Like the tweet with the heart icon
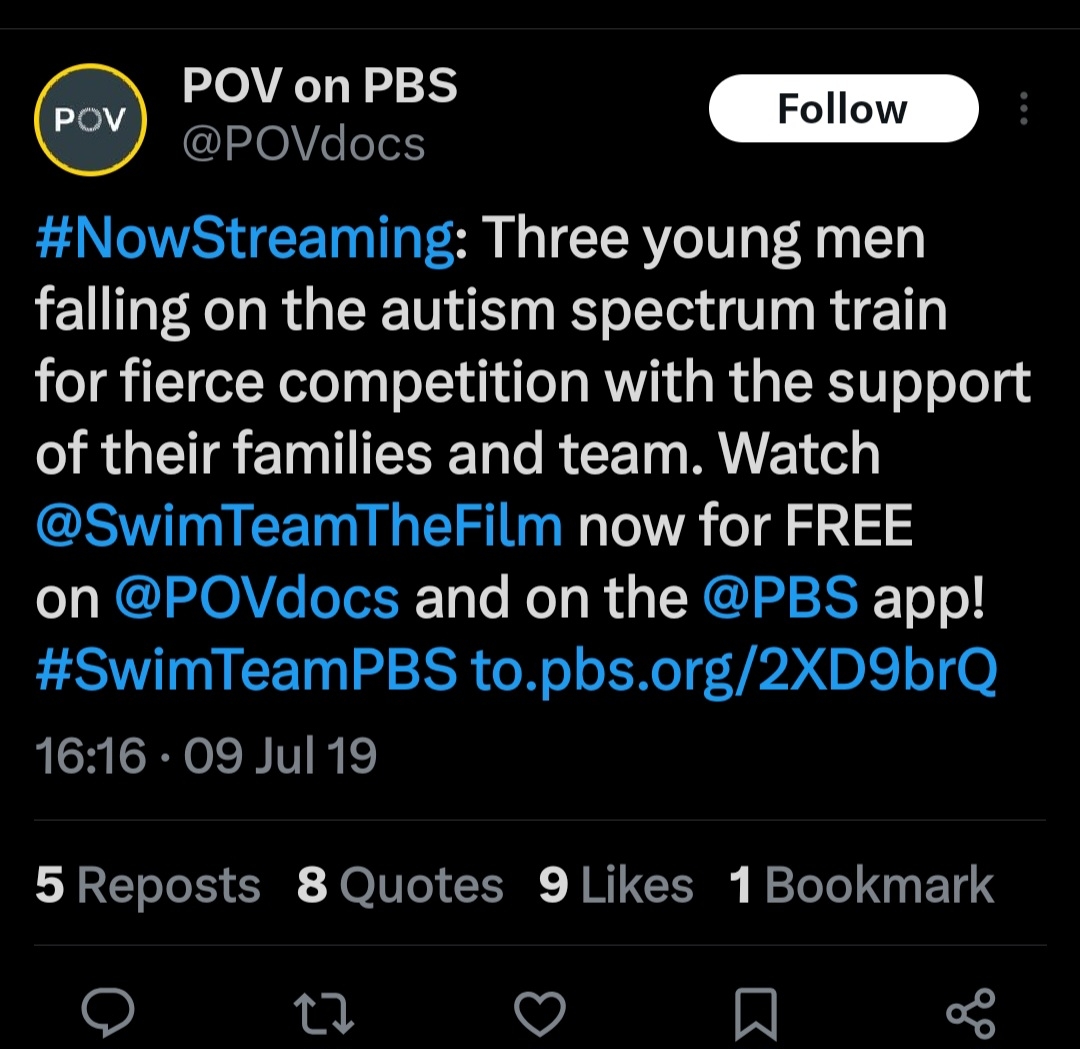The image size is (1080, 1049). coord(540,1013)
